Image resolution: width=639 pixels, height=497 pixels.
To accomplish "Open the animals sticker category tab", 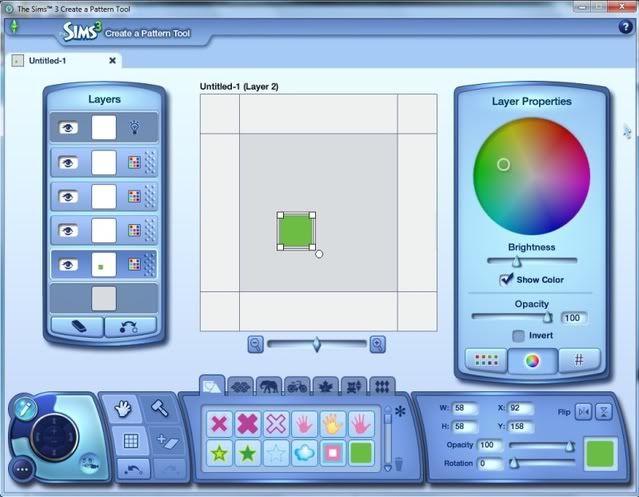I will tap(269, 385).
